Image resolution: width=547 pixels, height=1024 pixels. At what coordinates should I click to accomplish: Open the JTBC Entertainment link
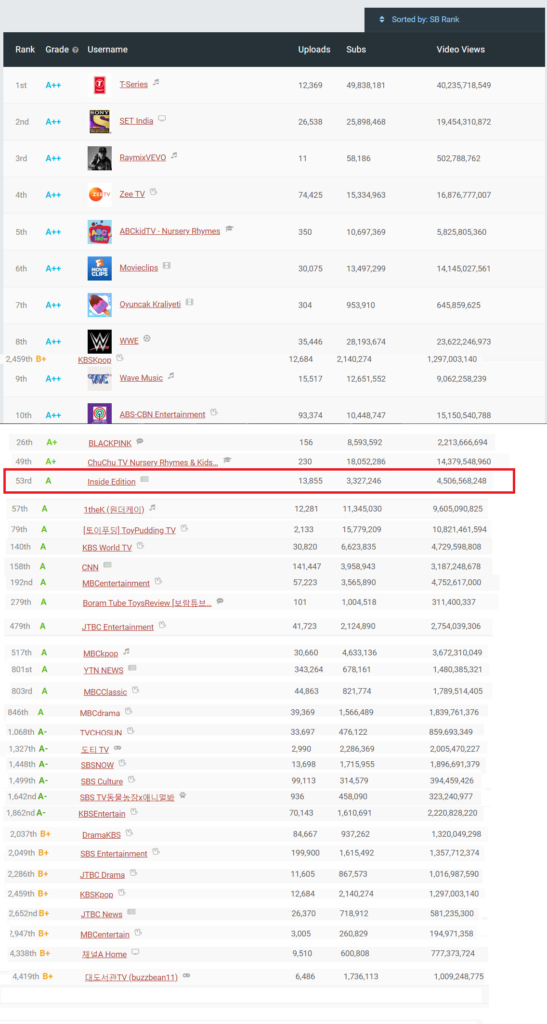pyautogui.click(x=118, y=627)
